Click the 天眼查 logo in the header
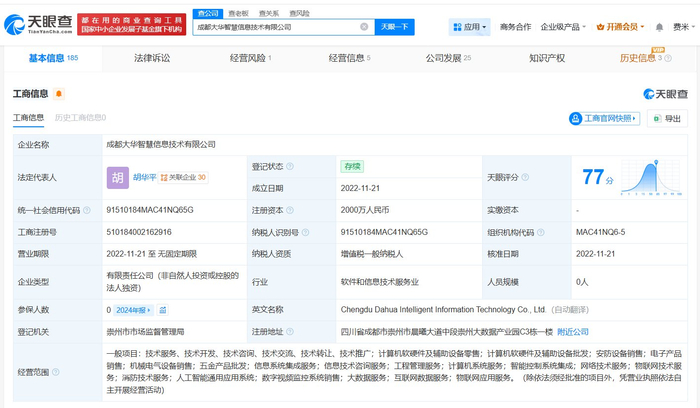Viewport: 700px width, 408px height. pyautogui.click(x=37, y=22)
